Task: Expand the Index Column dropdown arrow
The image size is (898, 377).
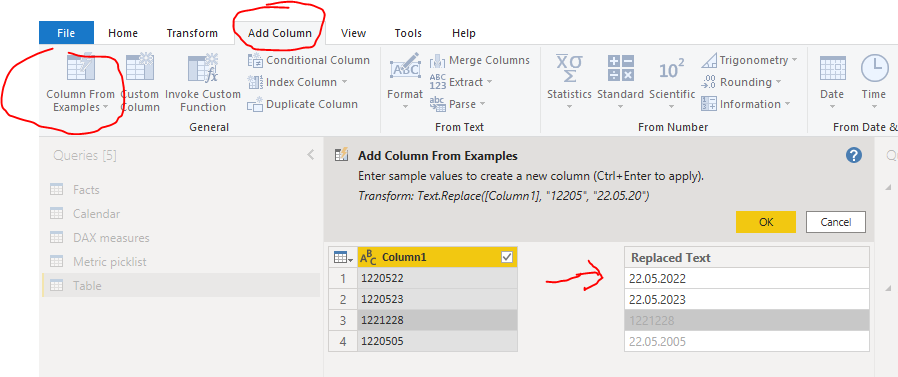Action: tap(345, 83)
